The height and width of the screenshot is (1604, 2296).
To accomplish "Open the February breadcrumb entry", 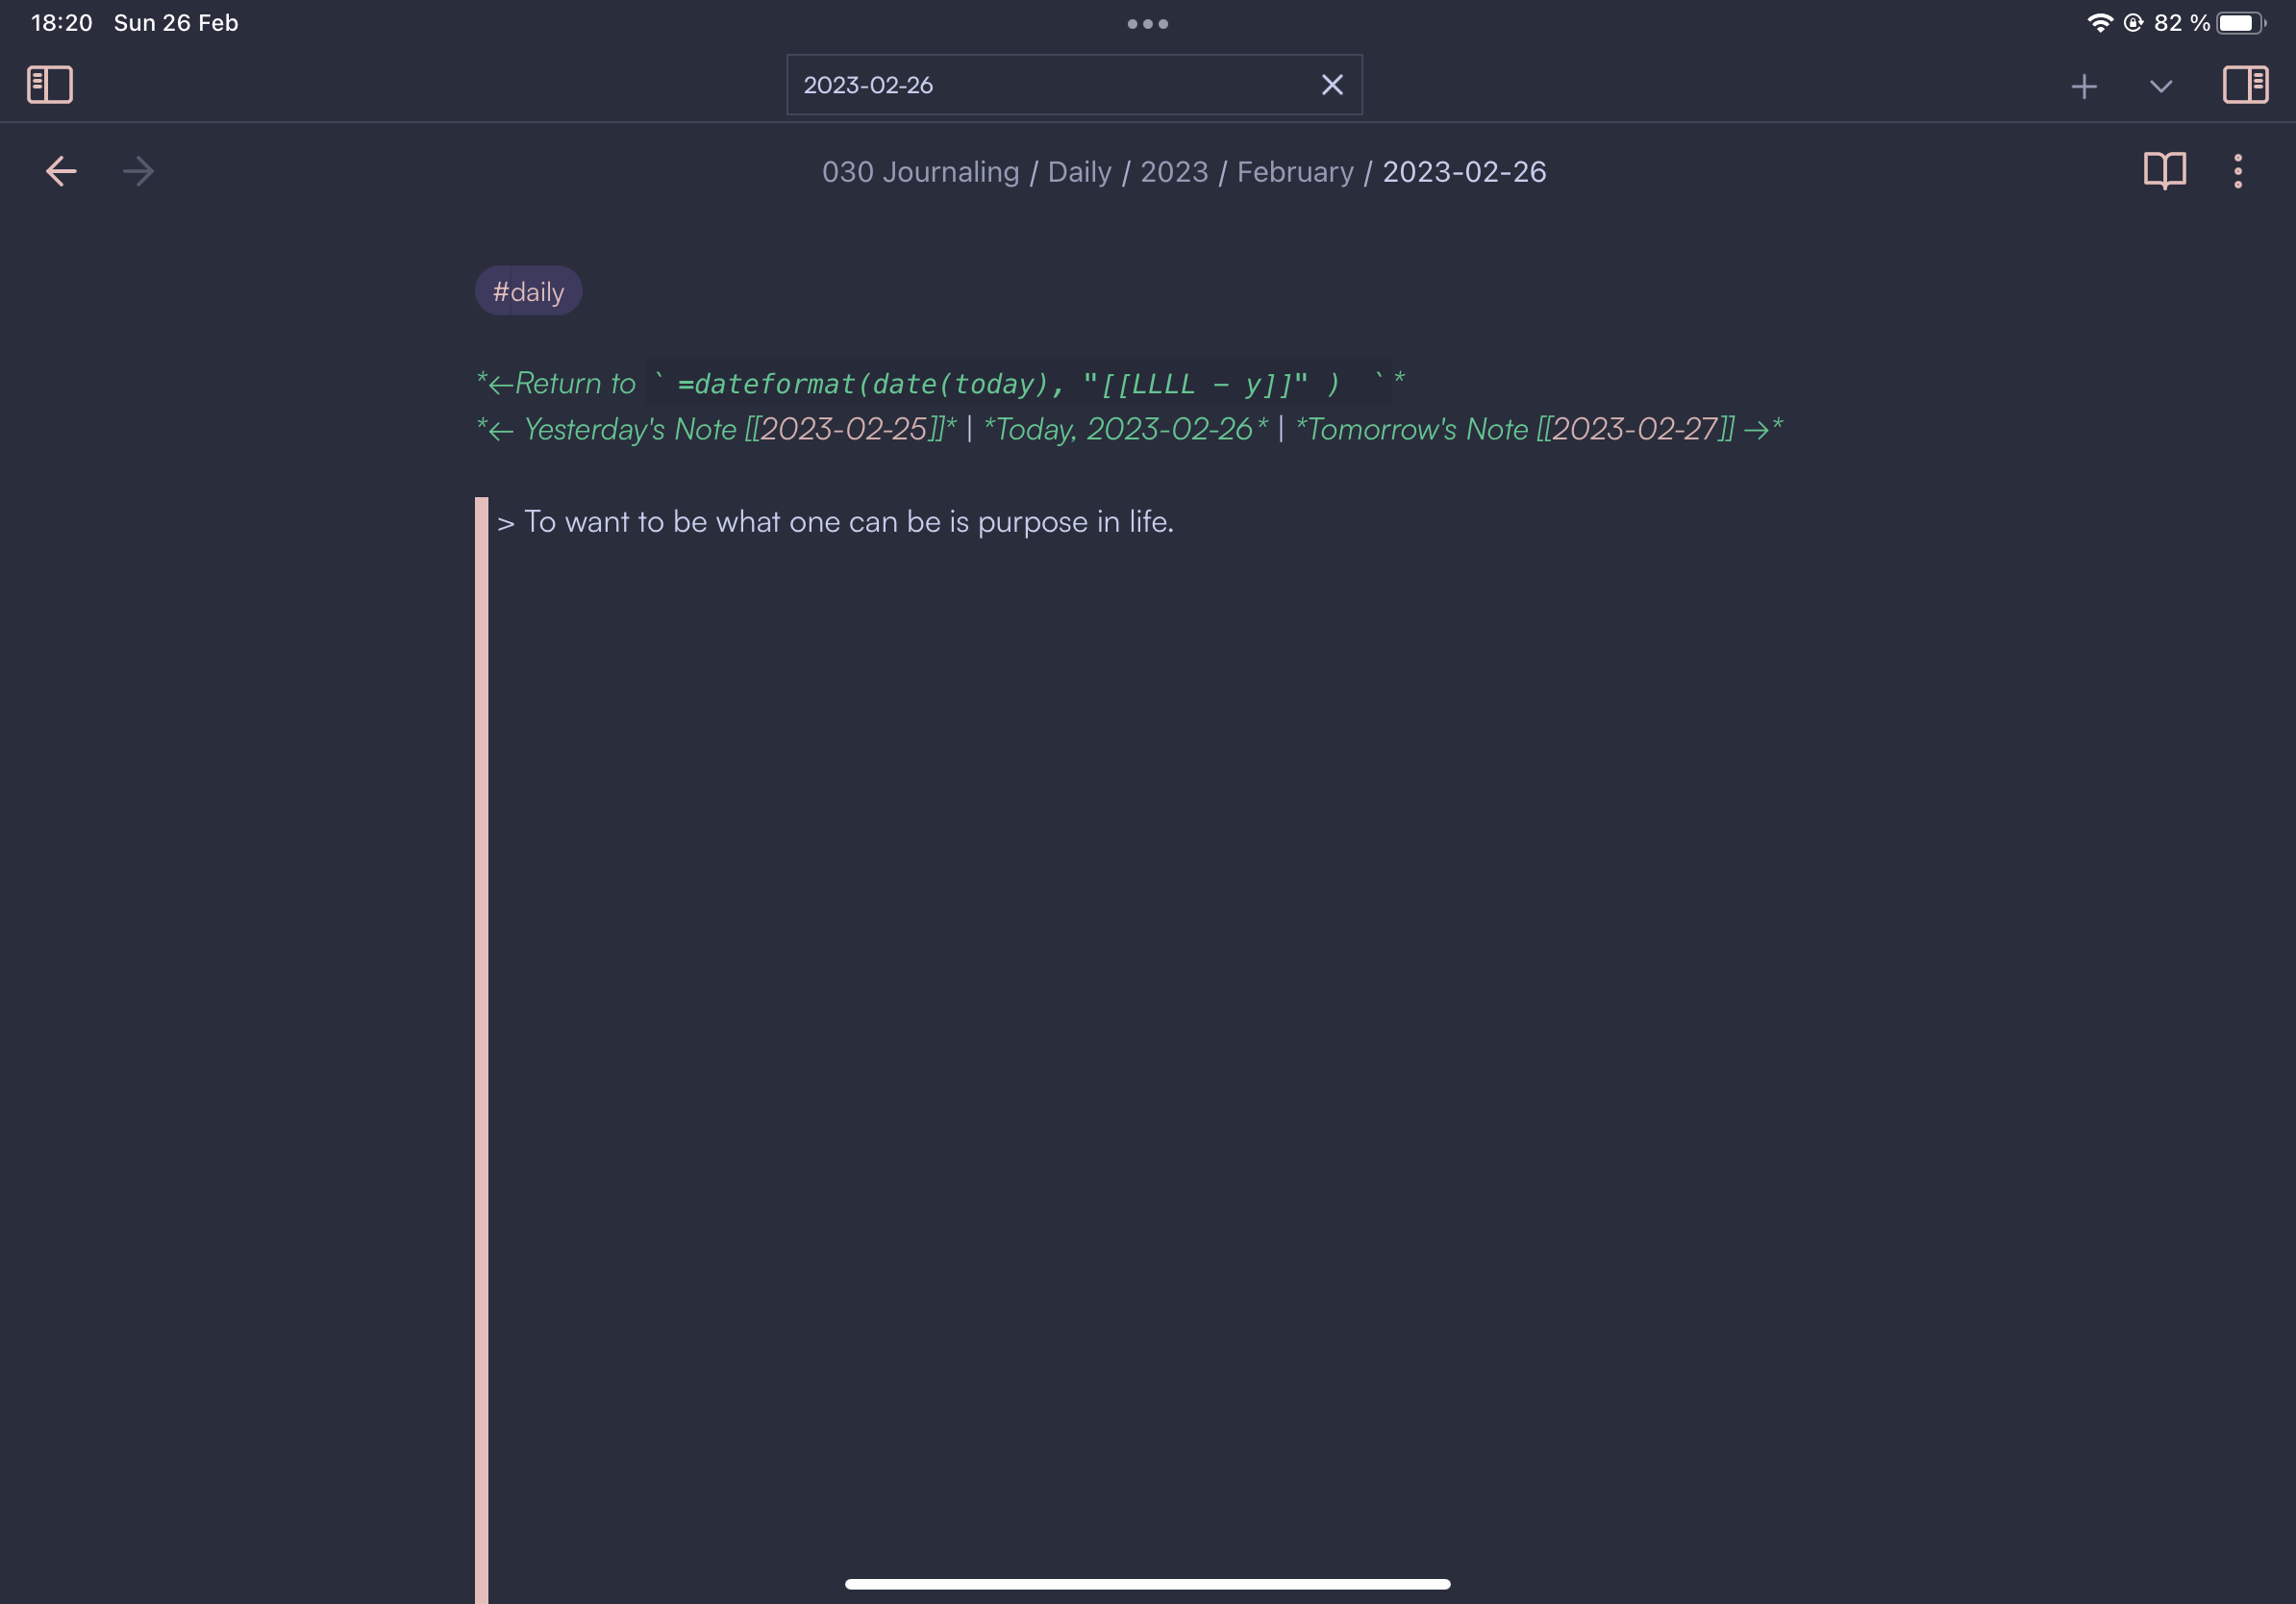I will coord(1296,171).
